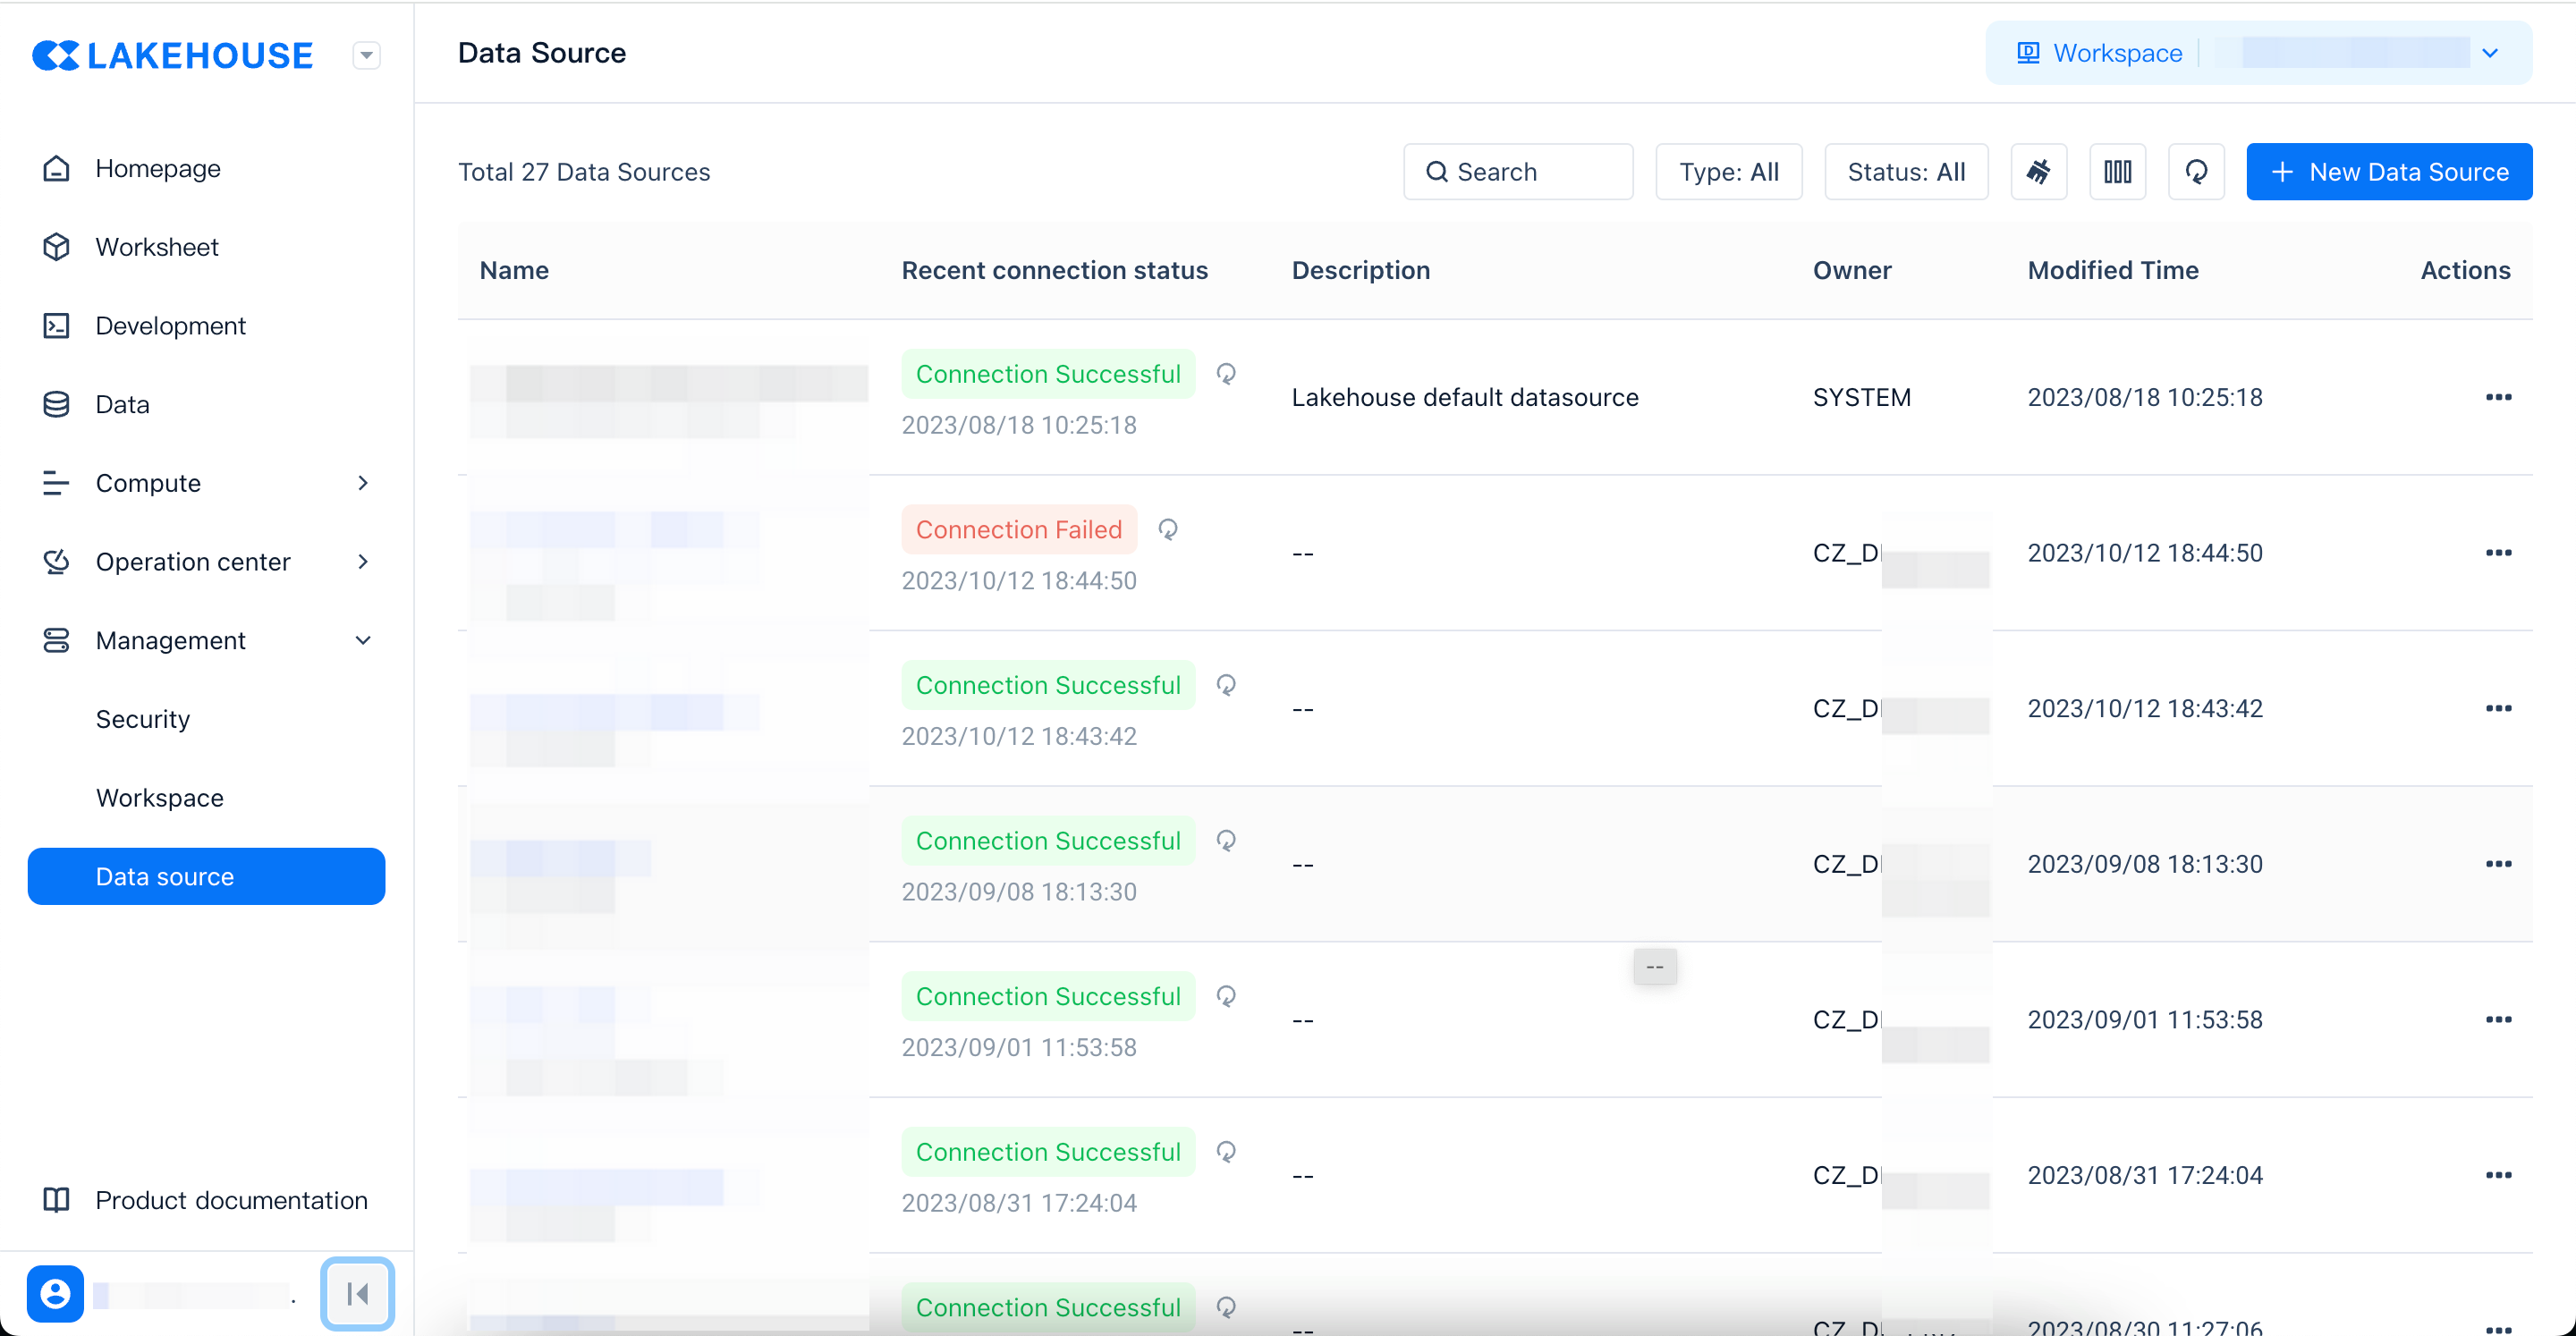The image size is (2576, 1336).
Task: Recheck connection for 2023/08/31 17:24:04 row
Action: [1225, 1151]
